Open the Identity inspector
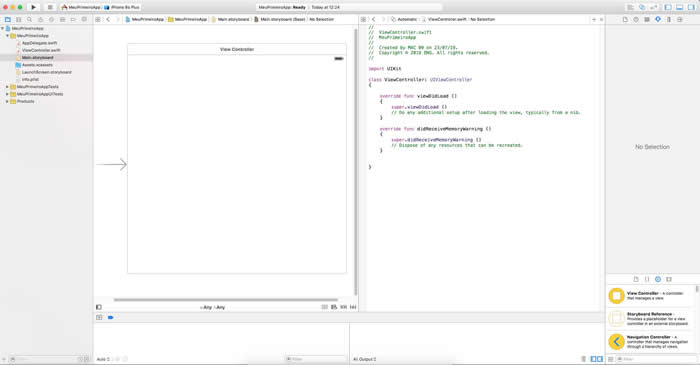Screen dimensions: 700x365 point(647,20)
